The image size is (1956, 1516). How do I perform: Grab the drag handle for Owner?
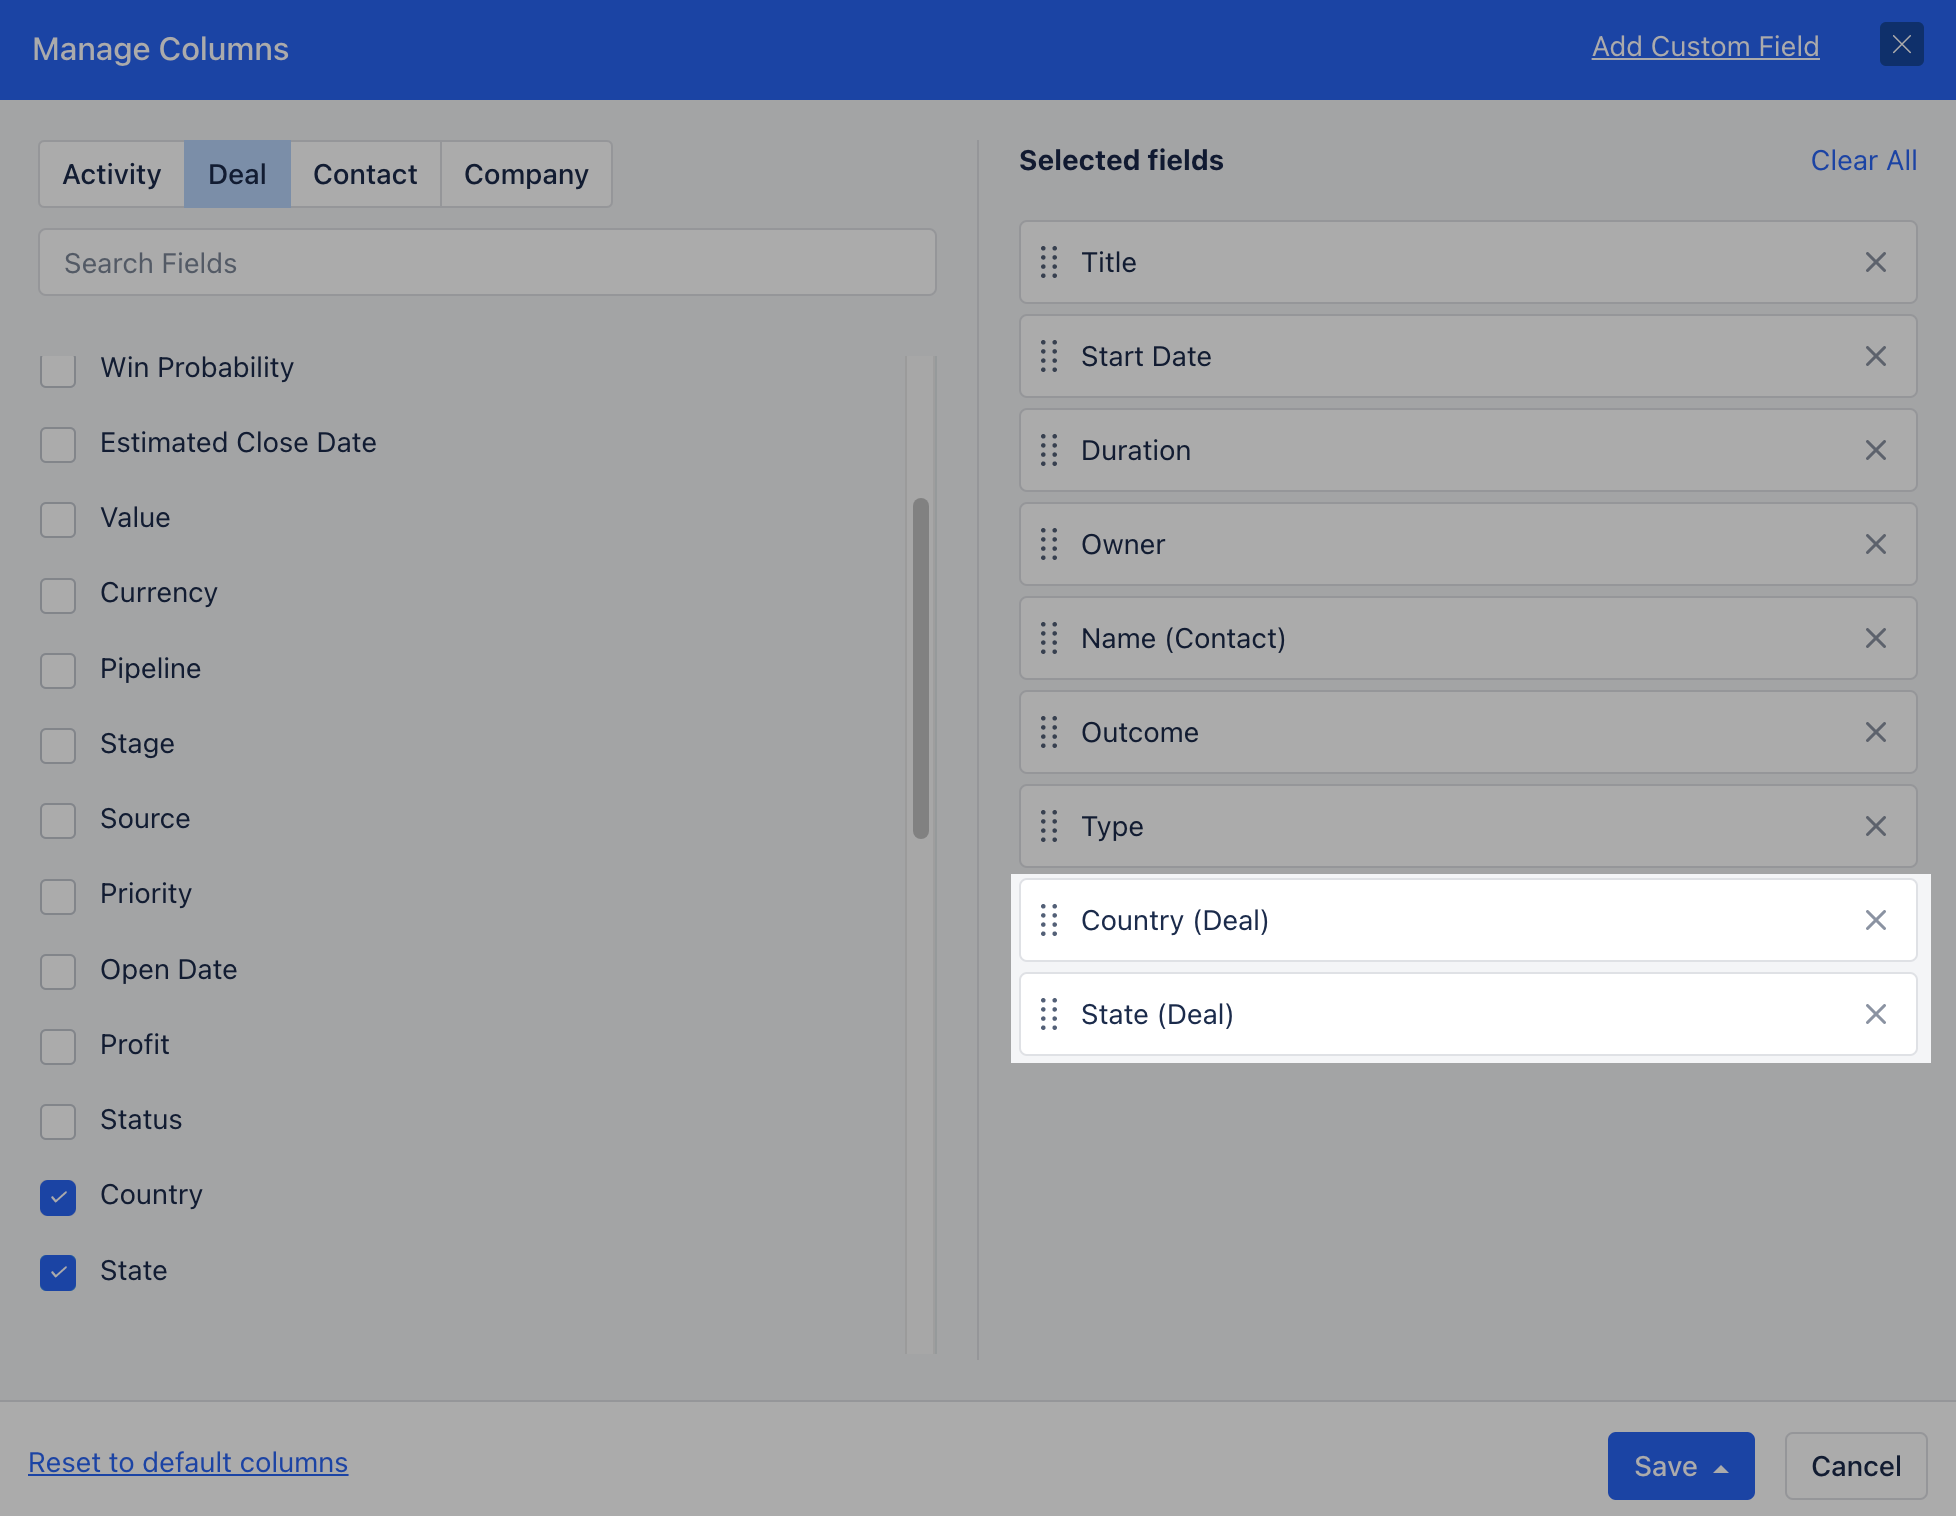coord(1049,544)
